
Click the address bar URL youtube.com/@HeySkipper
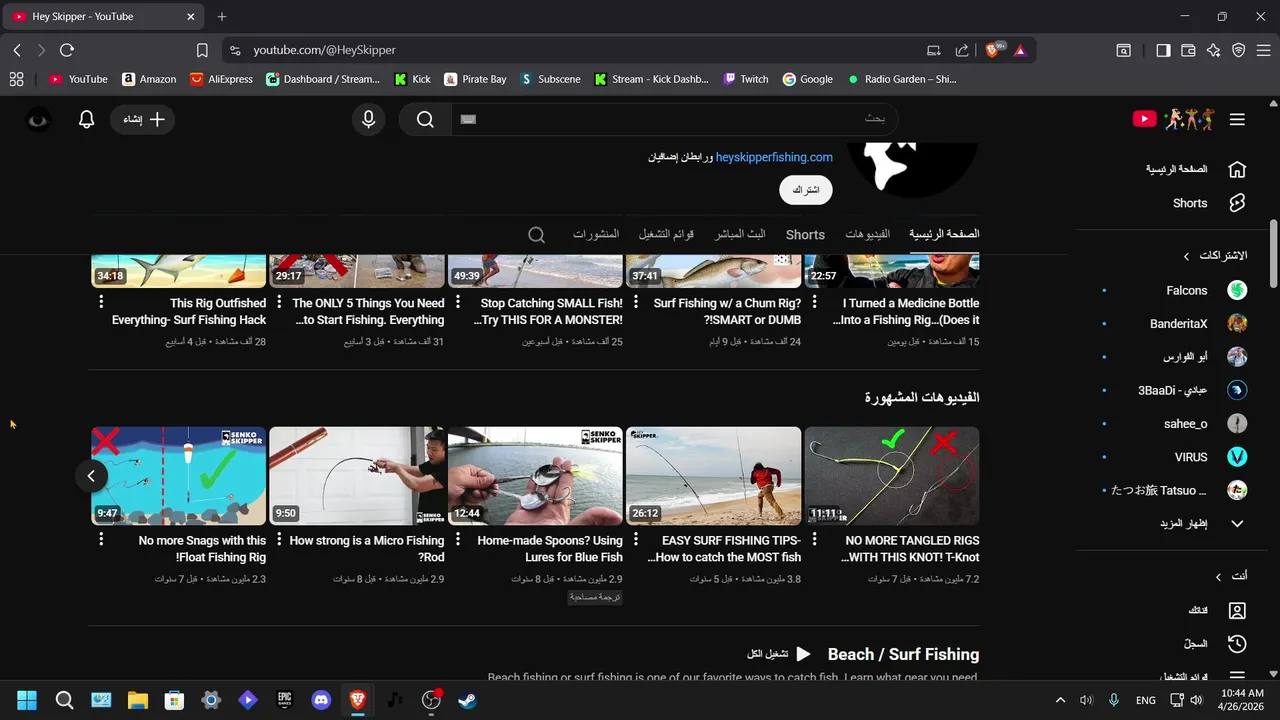tap(324, 50)
